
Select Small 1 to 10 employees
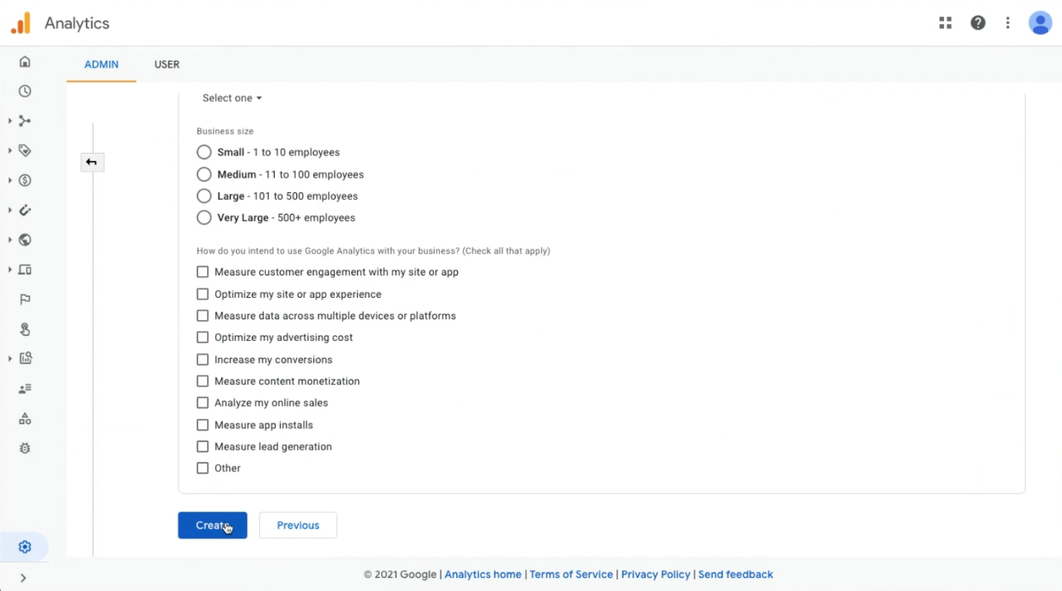[204, 152]
